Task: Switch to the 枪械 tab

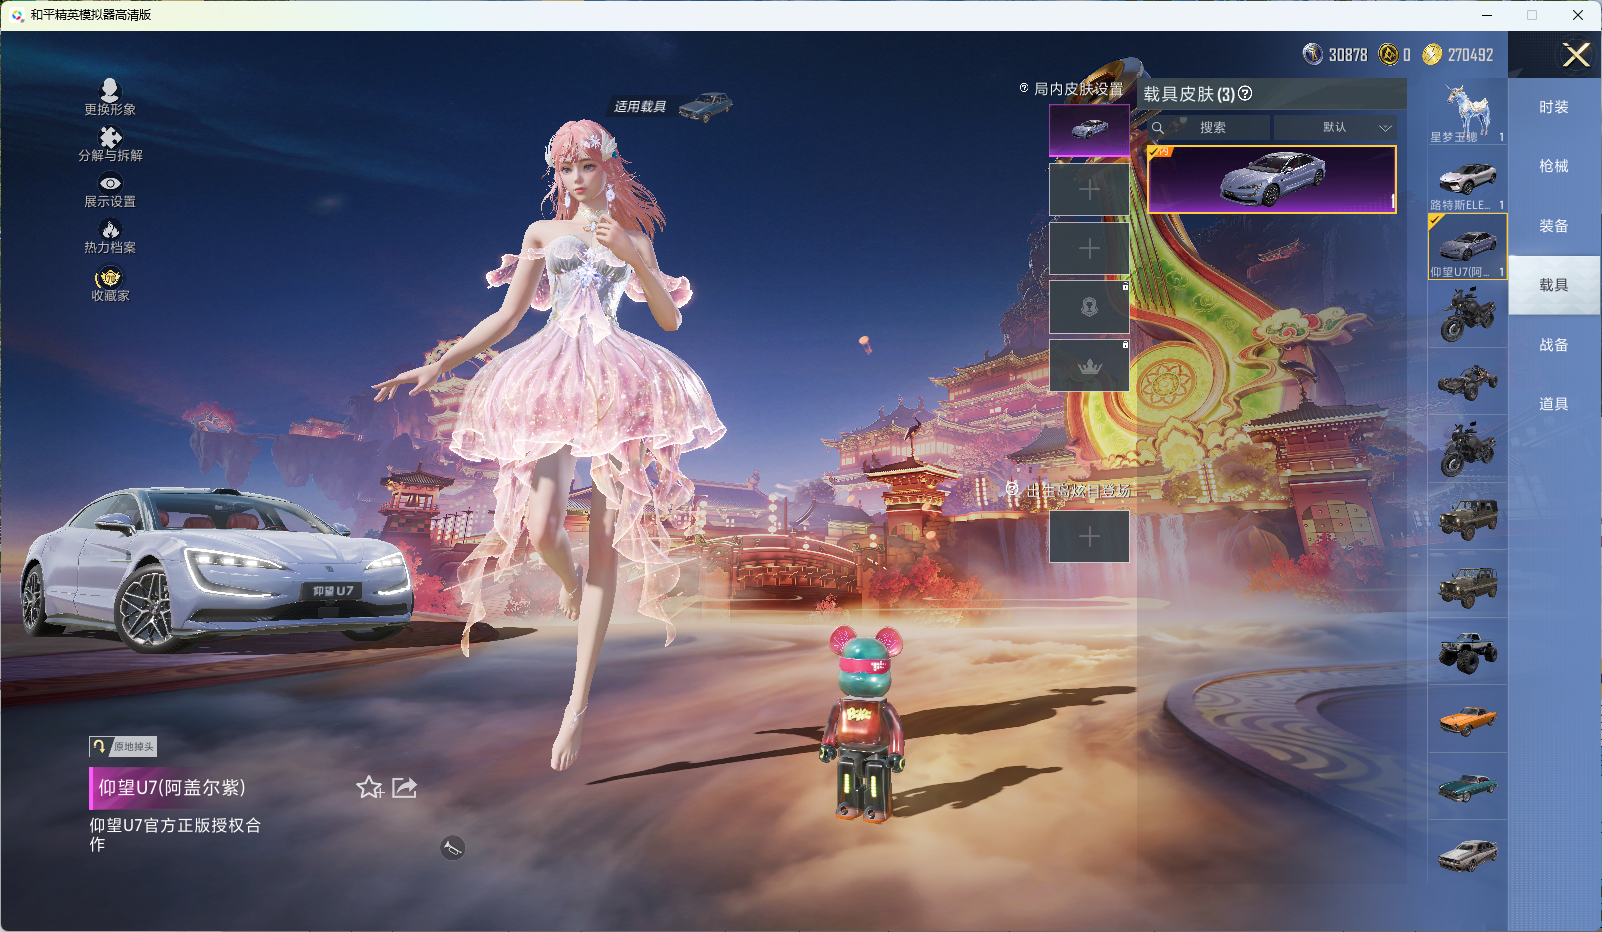Action: point(1553,166)
